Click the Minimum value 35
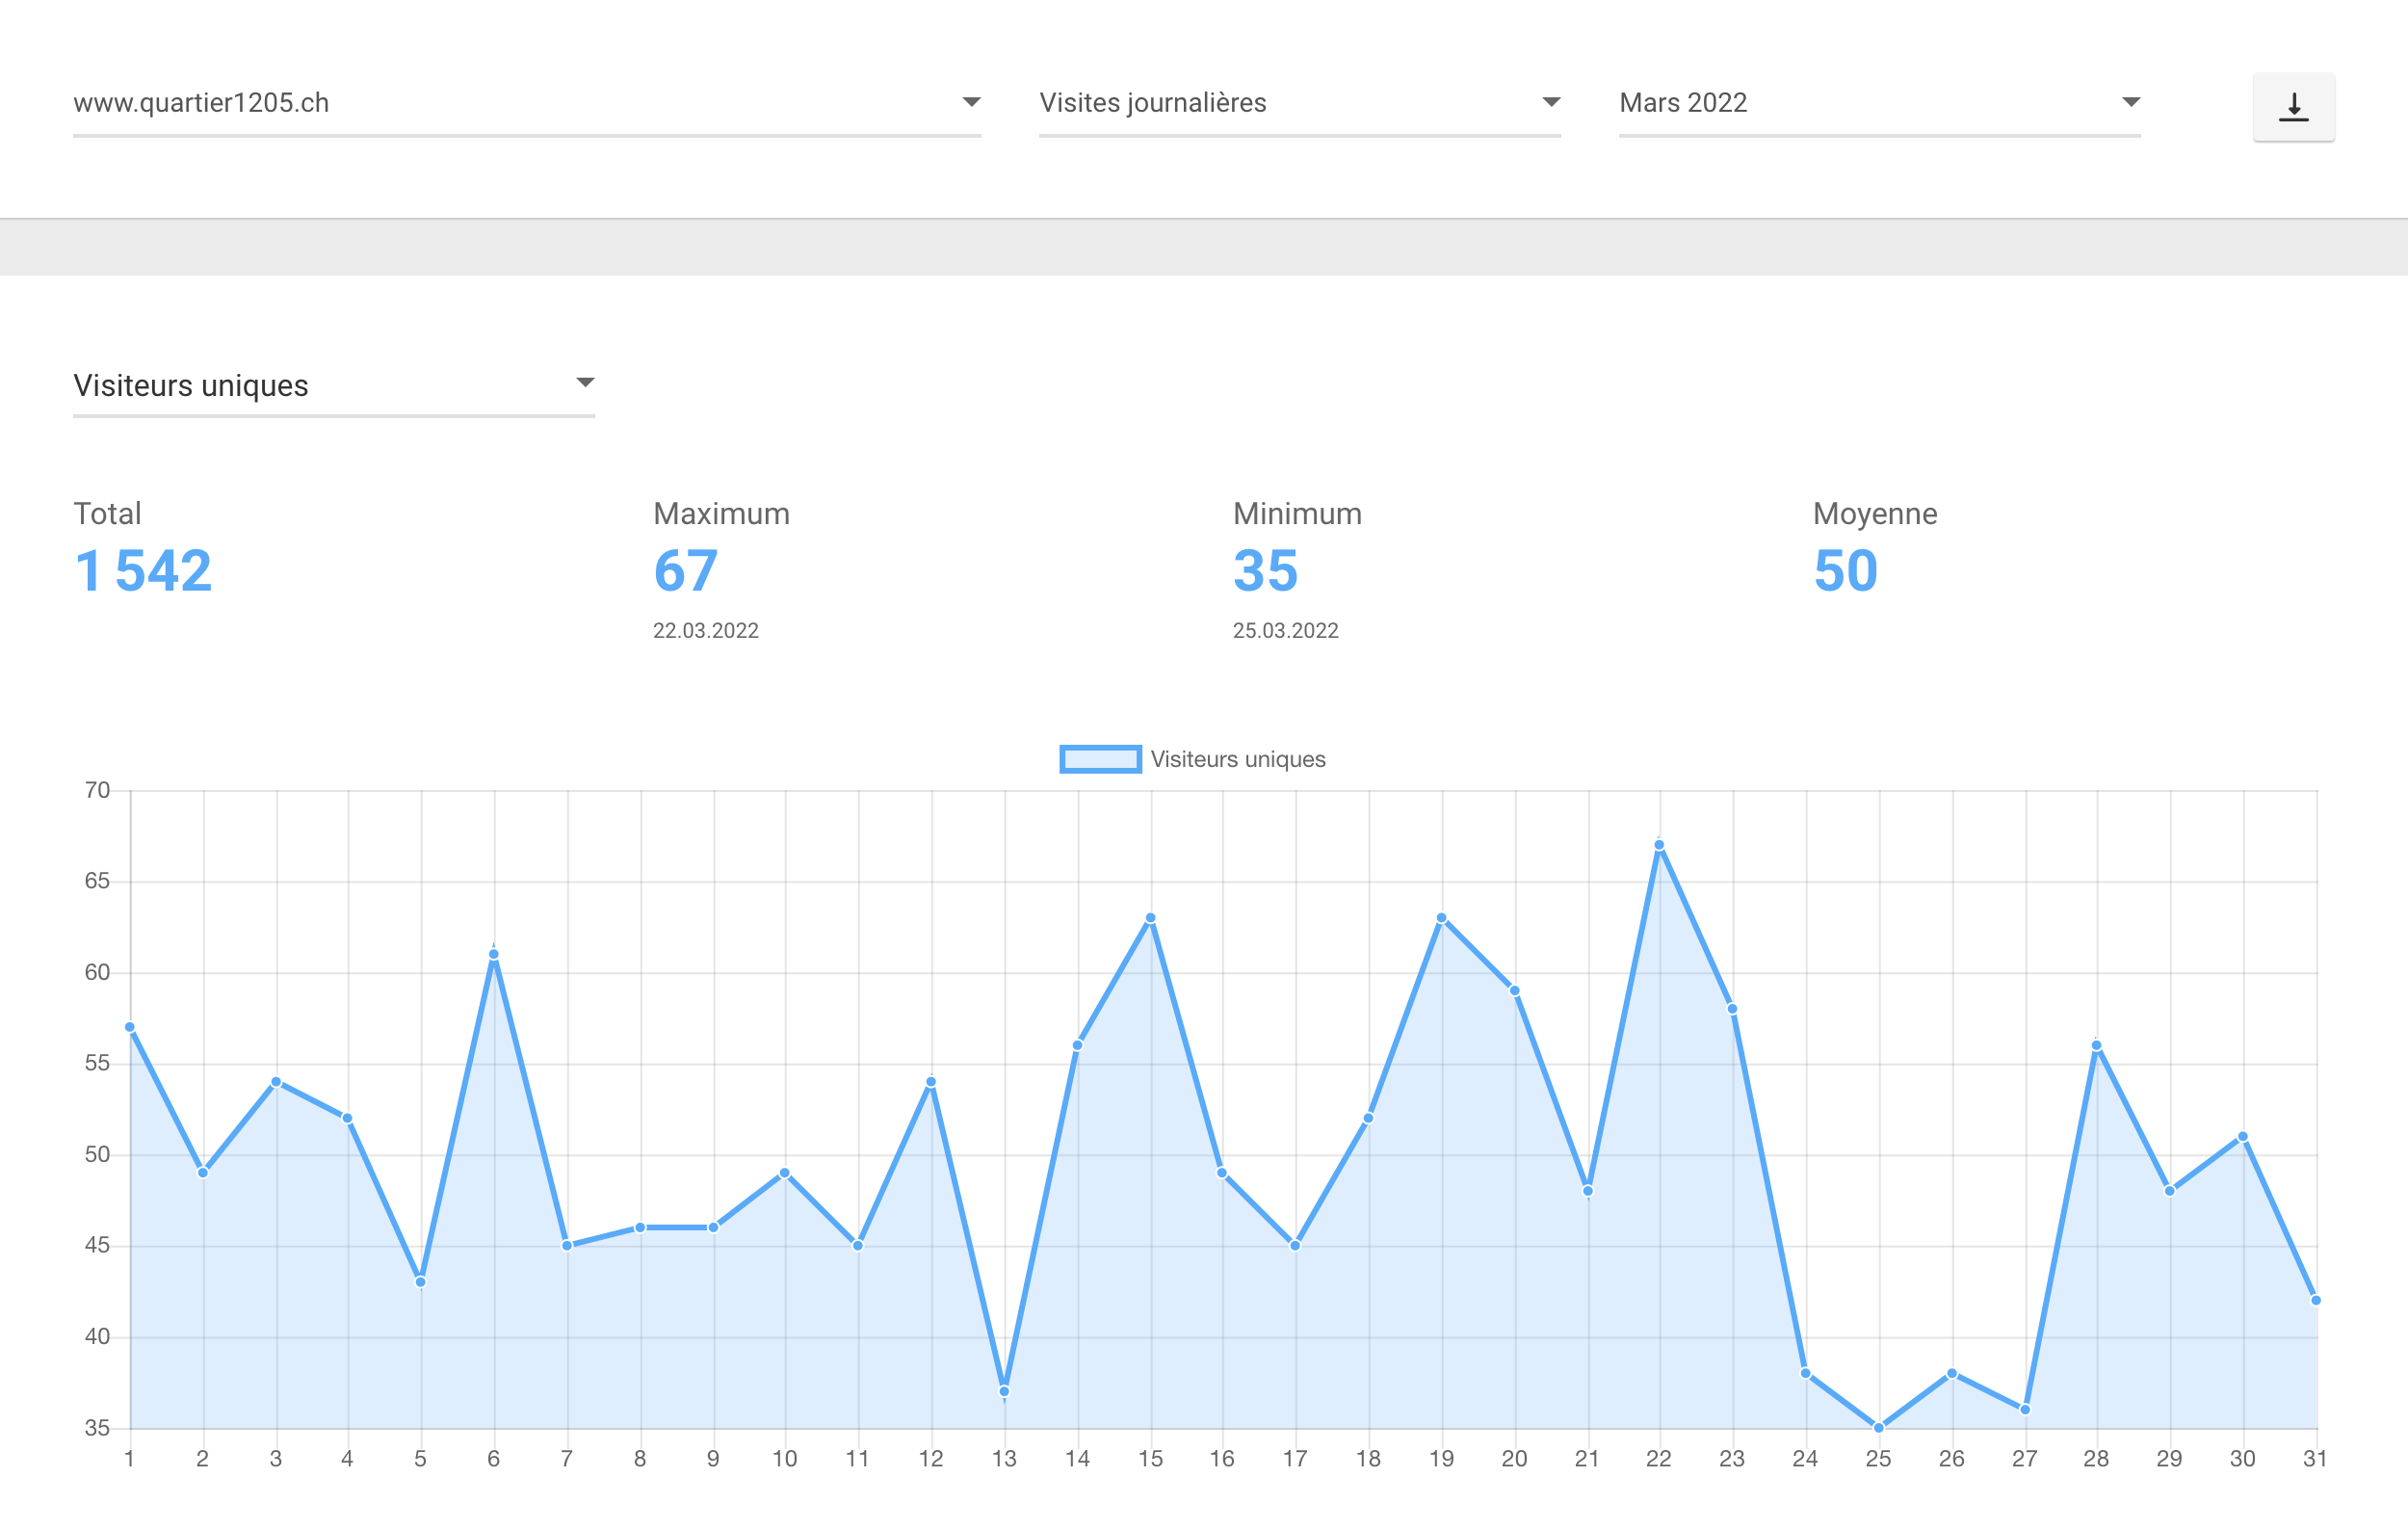Screen dimensions: 2408x1530 (x=1265, y=571)
